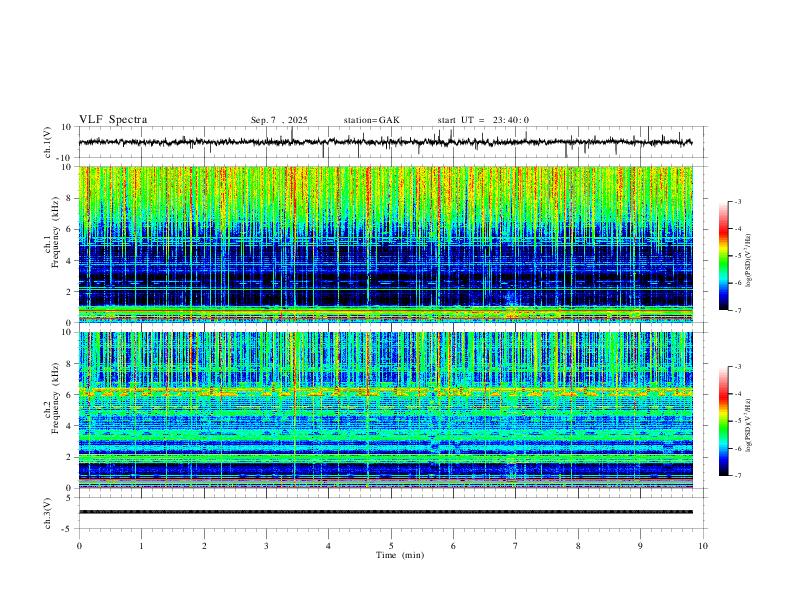Click tick label 10 on the Time axis
The image size is (792, 612).
[x=703, y=546]
